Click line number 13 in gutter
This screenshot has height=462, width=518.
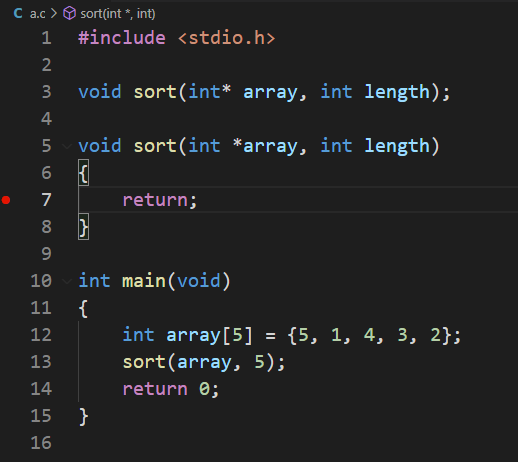point(41,362)
